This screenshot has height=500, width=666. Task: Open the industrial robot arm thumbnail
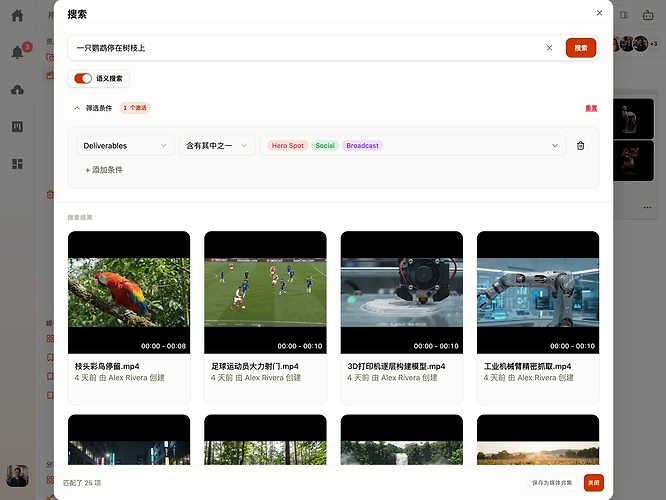click(x=538, y=292)
